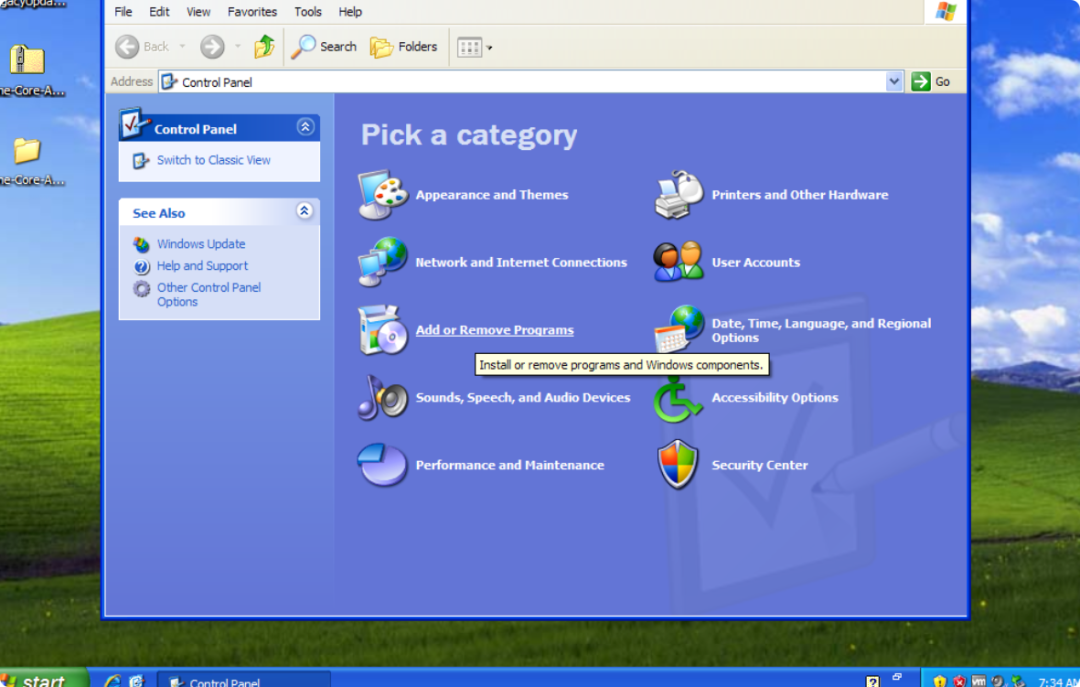Open the Network and Internet Connections globe icon
Image resolution: width=1080 pixels, height=687 pixels.
click(383, 262)
